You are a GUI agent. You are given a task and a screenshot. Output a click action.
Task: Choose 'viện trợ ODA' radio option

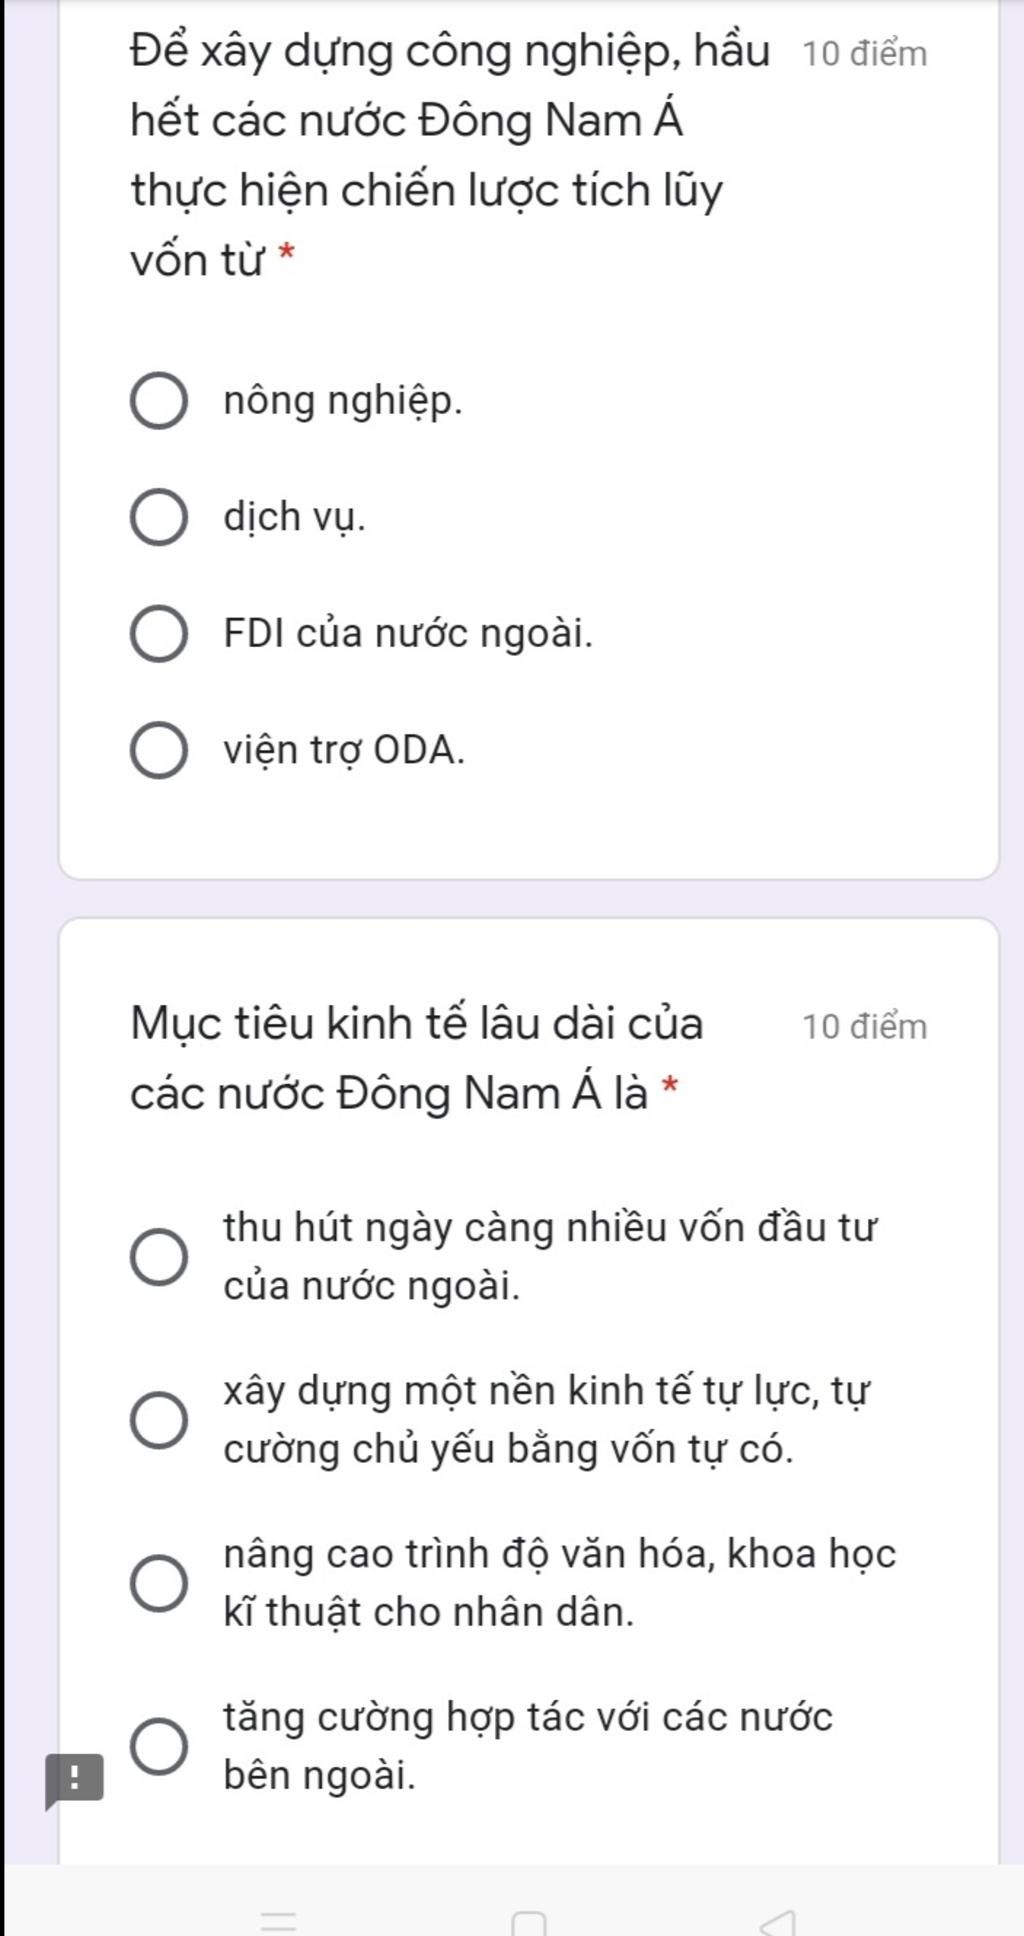pyautogui.click(x=158, y=750)
